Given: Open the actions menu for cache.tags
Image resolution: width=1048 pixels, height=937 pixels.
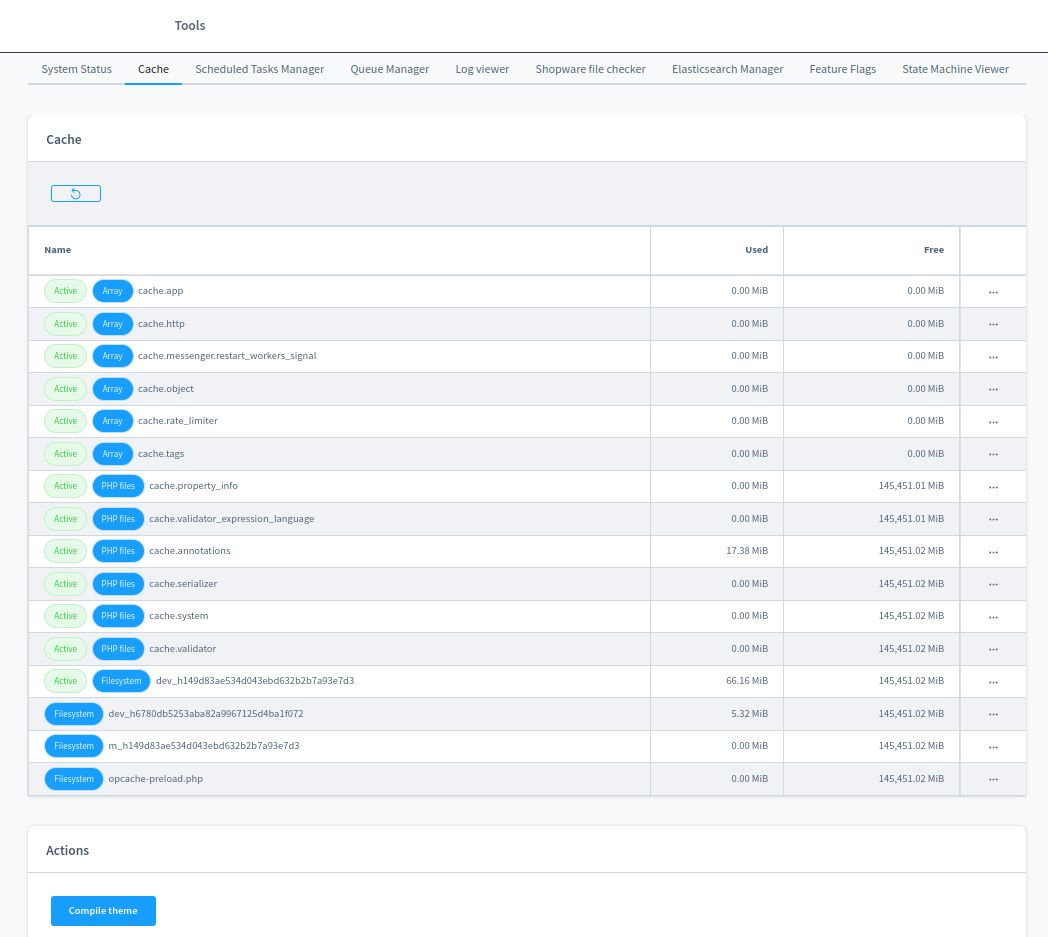Looking at the screenshot, I should pyautogui.click(x=993, y=454).
